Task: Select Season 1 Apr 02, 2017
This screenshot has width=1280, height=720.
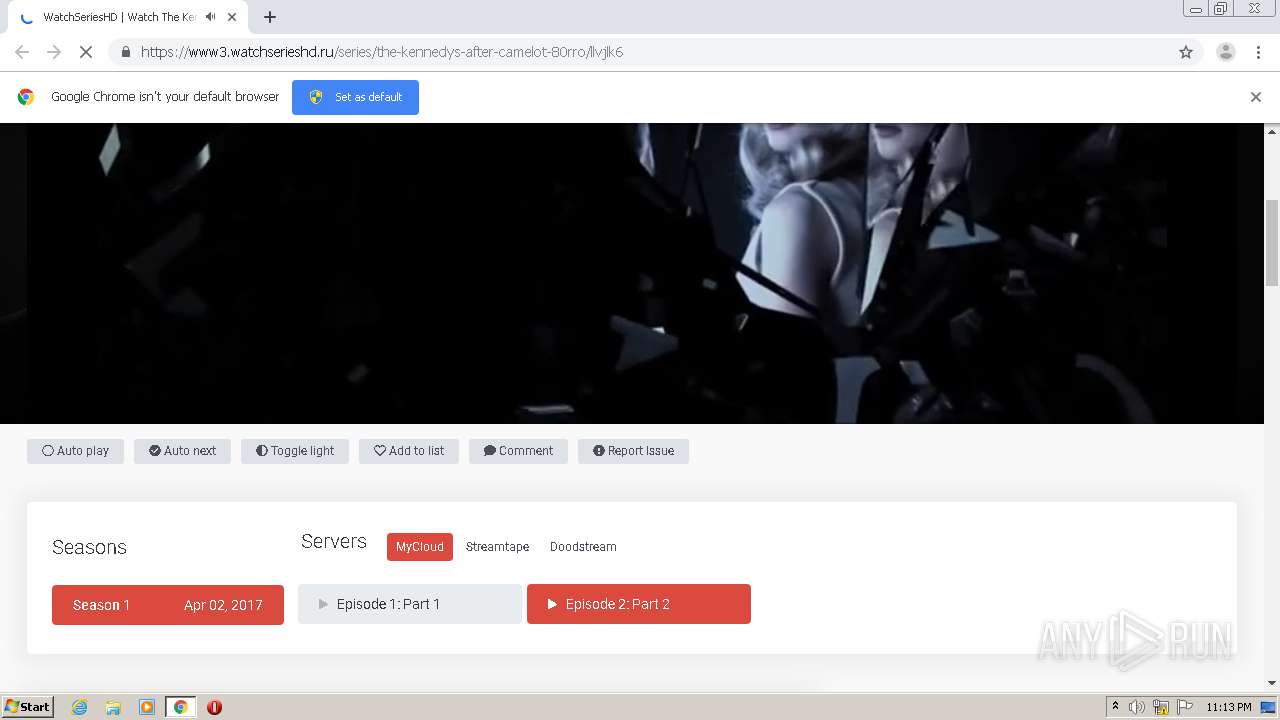Action: 168,605
